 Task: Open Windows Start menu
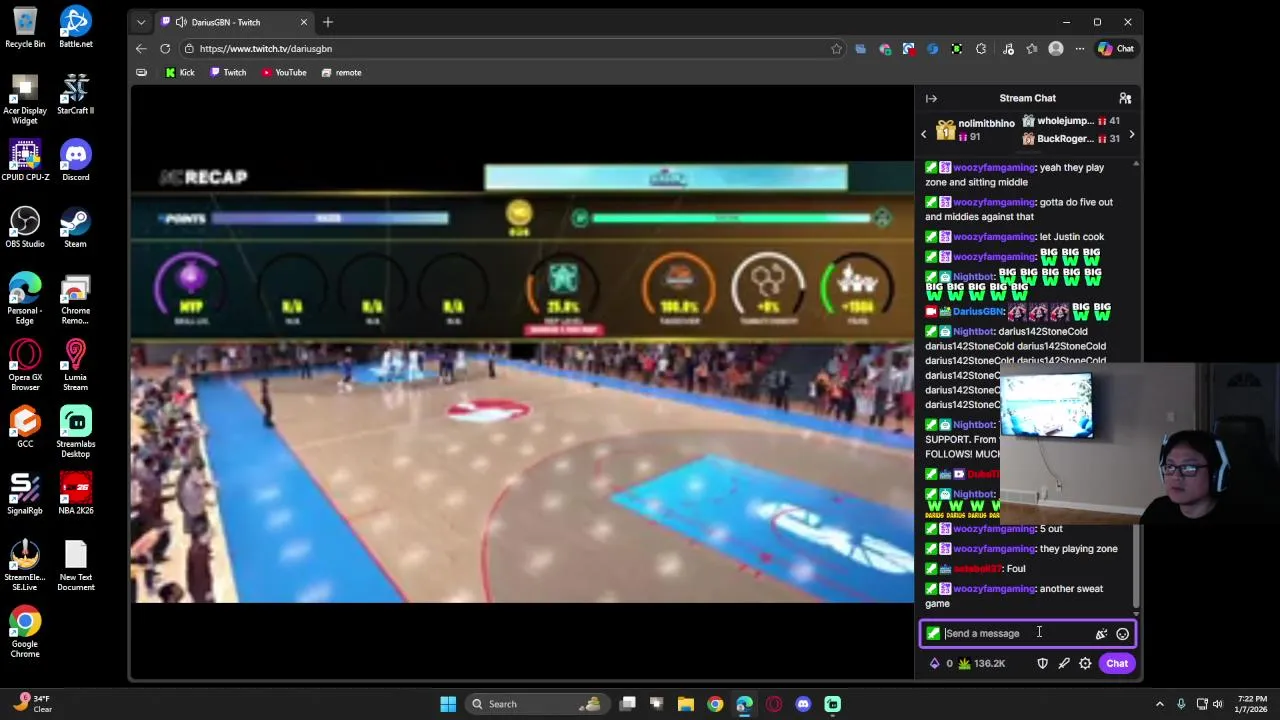pyautogui.click(x=448, y=704)
